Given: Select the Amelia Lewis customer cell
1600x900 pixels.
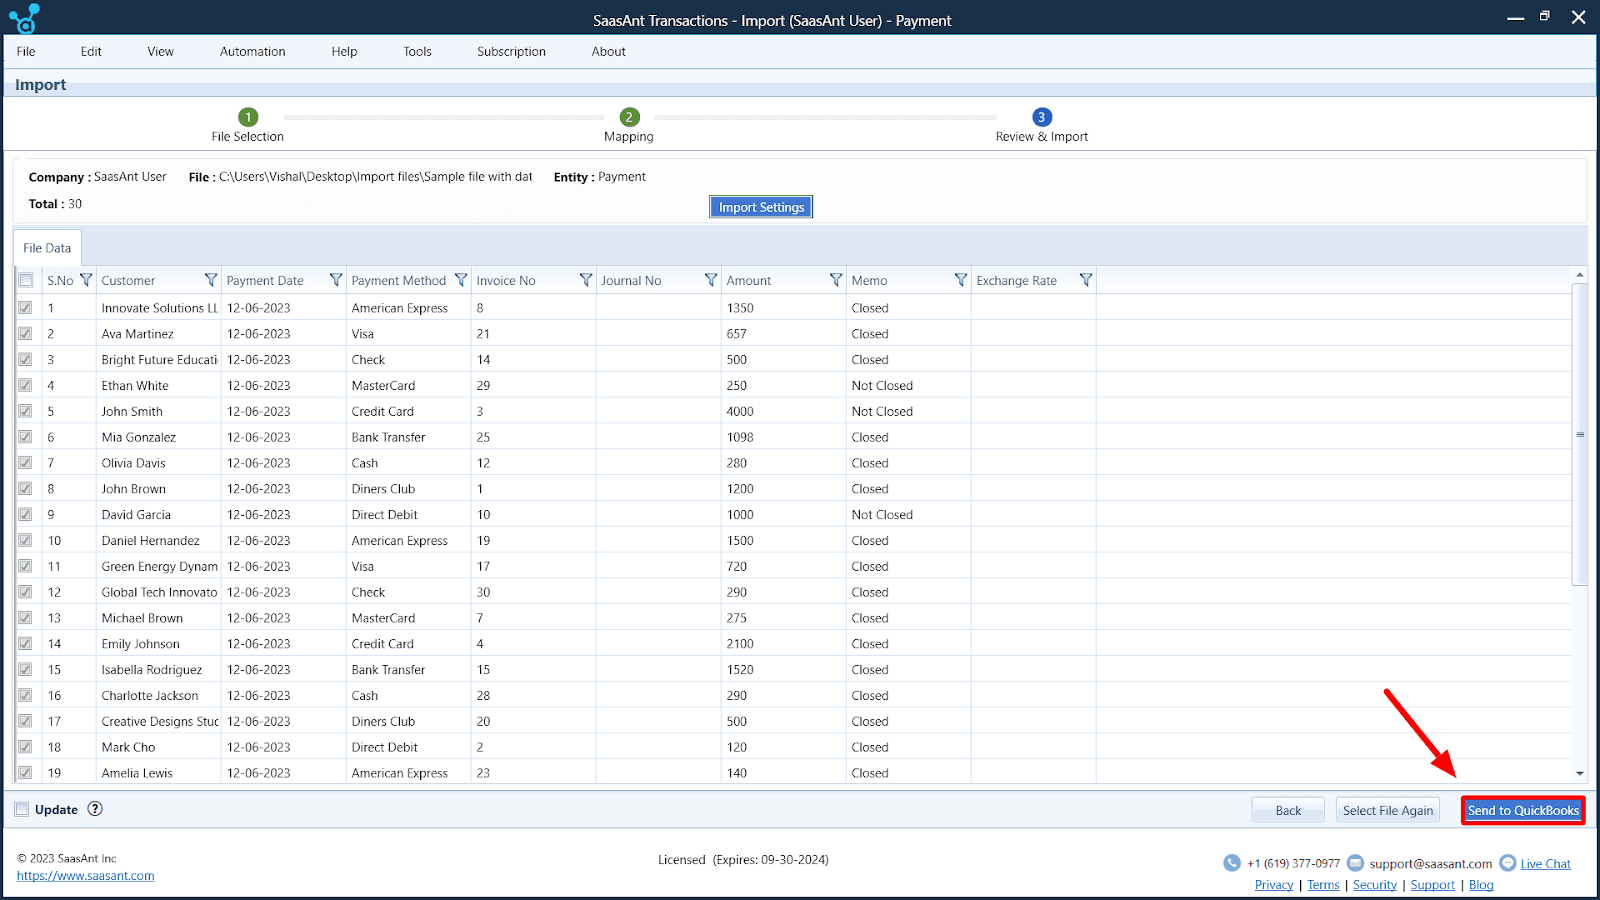Looking at the screenshot, I should click(158, 773).
